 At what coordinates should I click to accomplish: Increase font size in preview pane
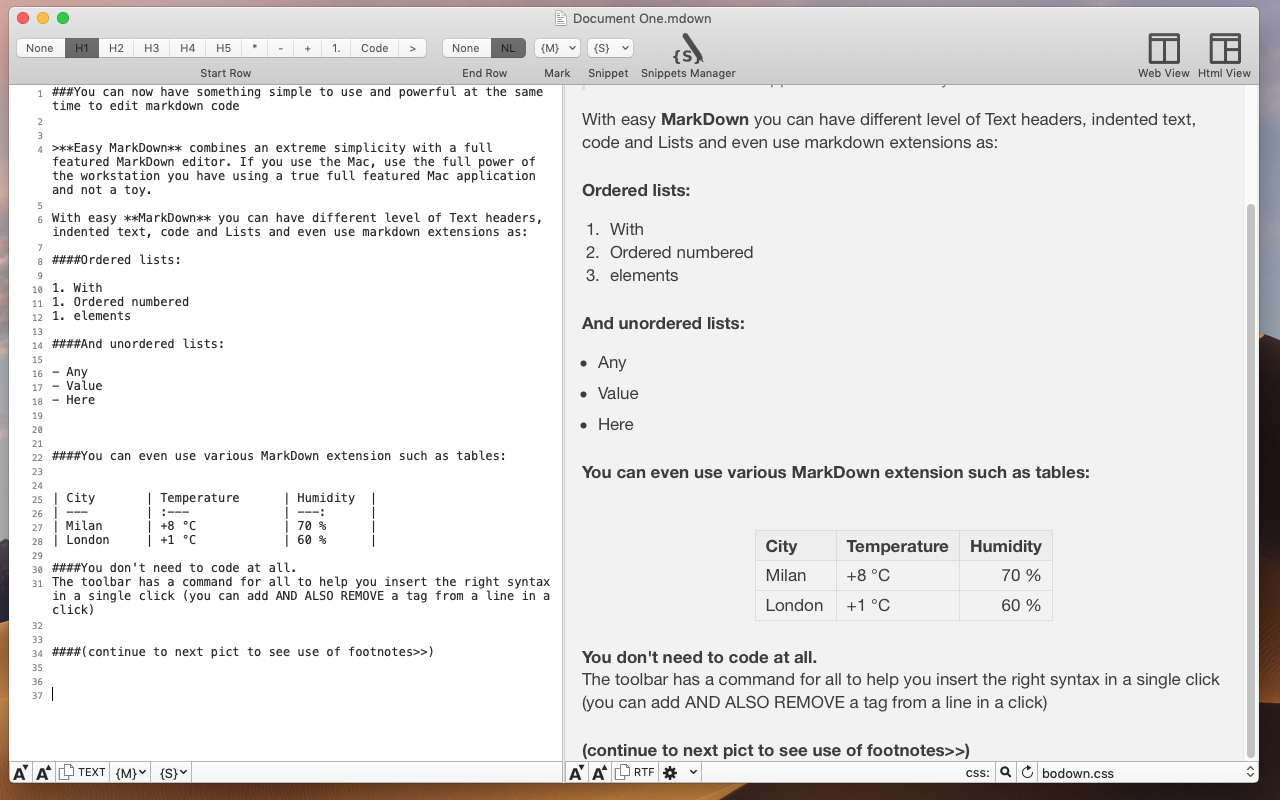coord(600,772)
